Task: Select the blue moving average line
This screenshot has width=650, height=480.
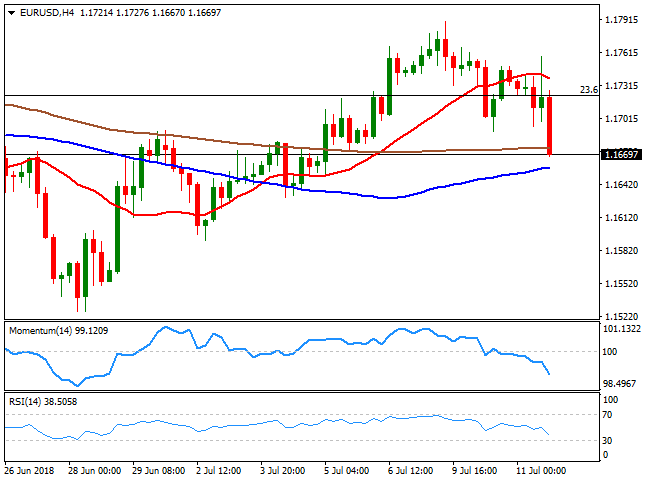Action: click(380, 196)
